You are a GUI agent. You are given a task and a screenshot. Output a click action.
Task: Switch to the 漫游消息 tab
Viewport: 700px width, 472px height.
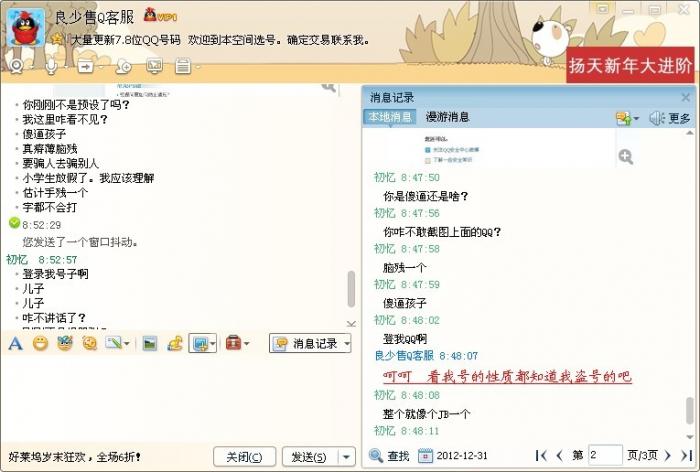pyautogui.click(x=447, y=117)
